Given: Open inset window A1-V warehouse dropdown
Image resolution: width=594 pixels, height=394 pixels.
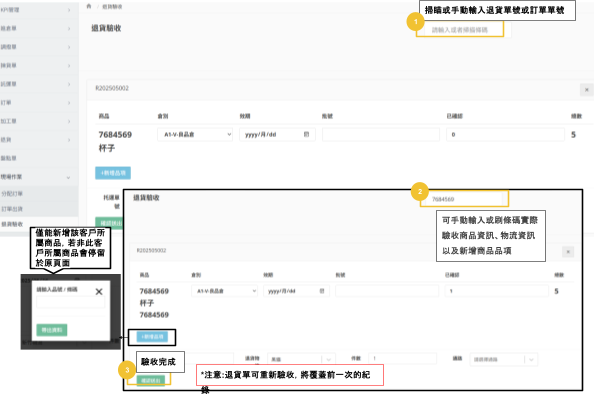Looking at the screenshot, I should coord(224,291).
